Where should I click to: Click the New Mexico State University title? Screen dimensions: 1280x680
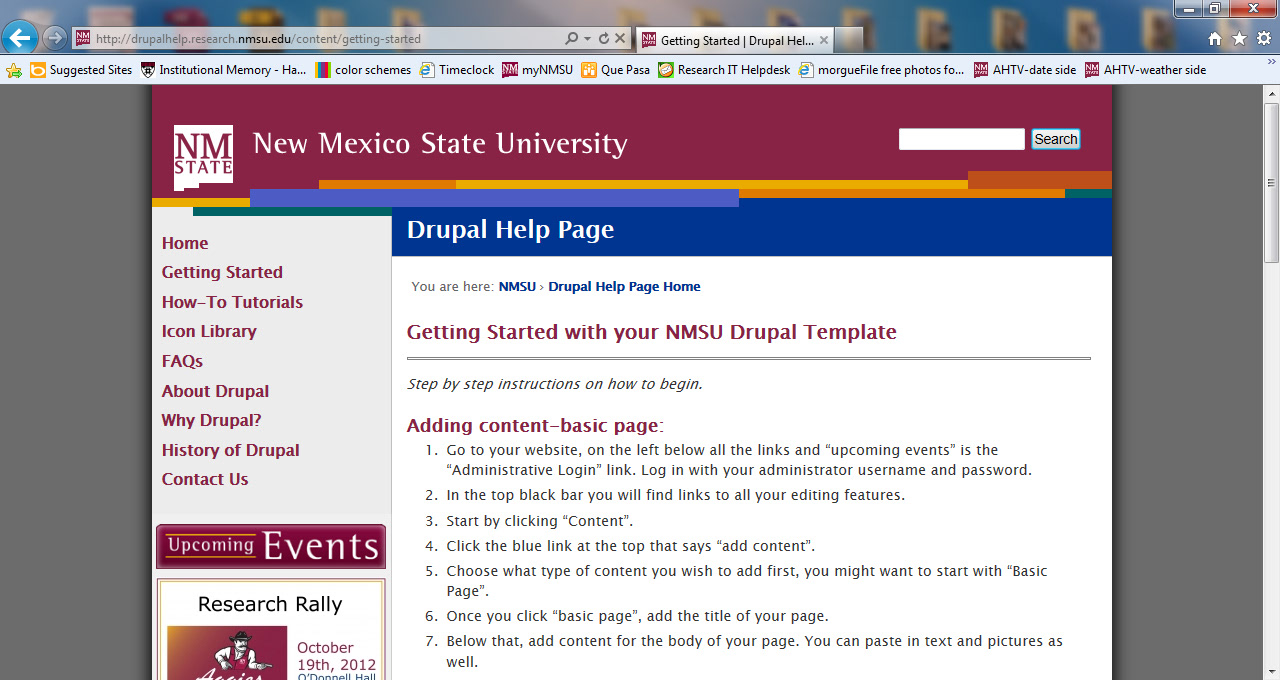coord(440,143)
